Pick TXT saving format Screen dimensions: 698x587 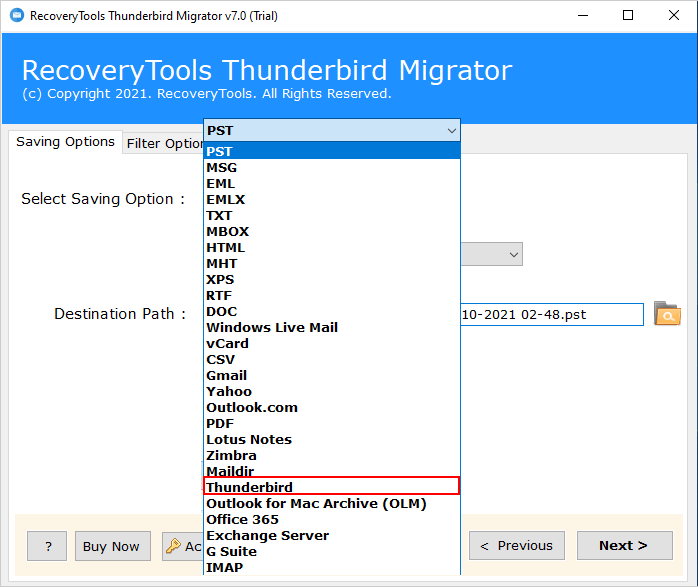click(332, 215)
